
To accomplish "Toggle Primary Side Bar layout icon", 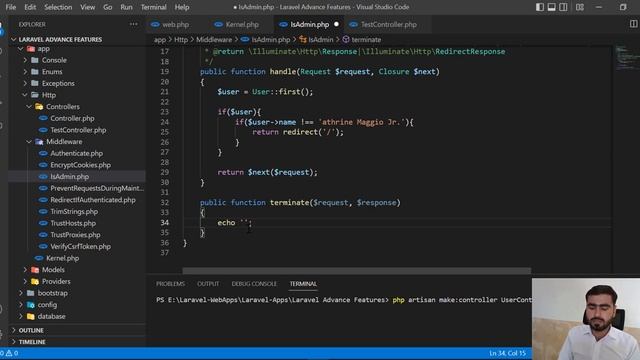I will pos(540,7).
